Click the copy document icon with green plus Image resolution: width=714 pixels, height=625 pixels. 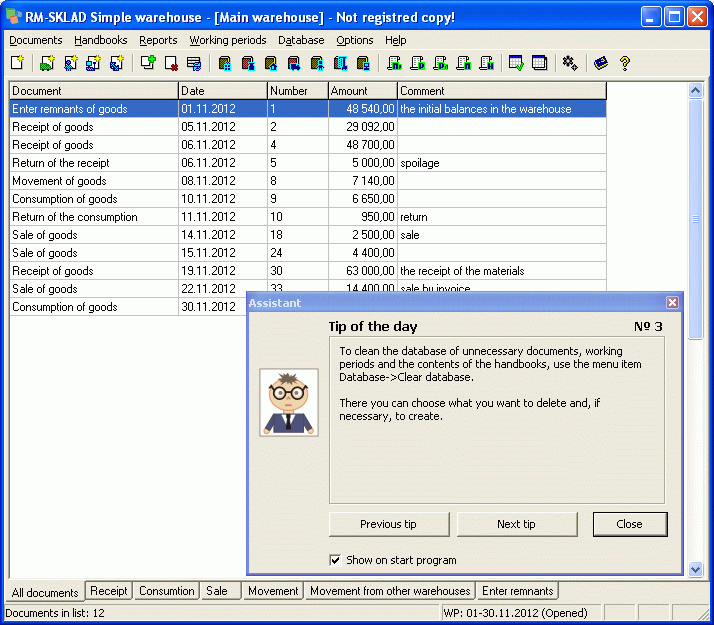[x=148, y=63]
